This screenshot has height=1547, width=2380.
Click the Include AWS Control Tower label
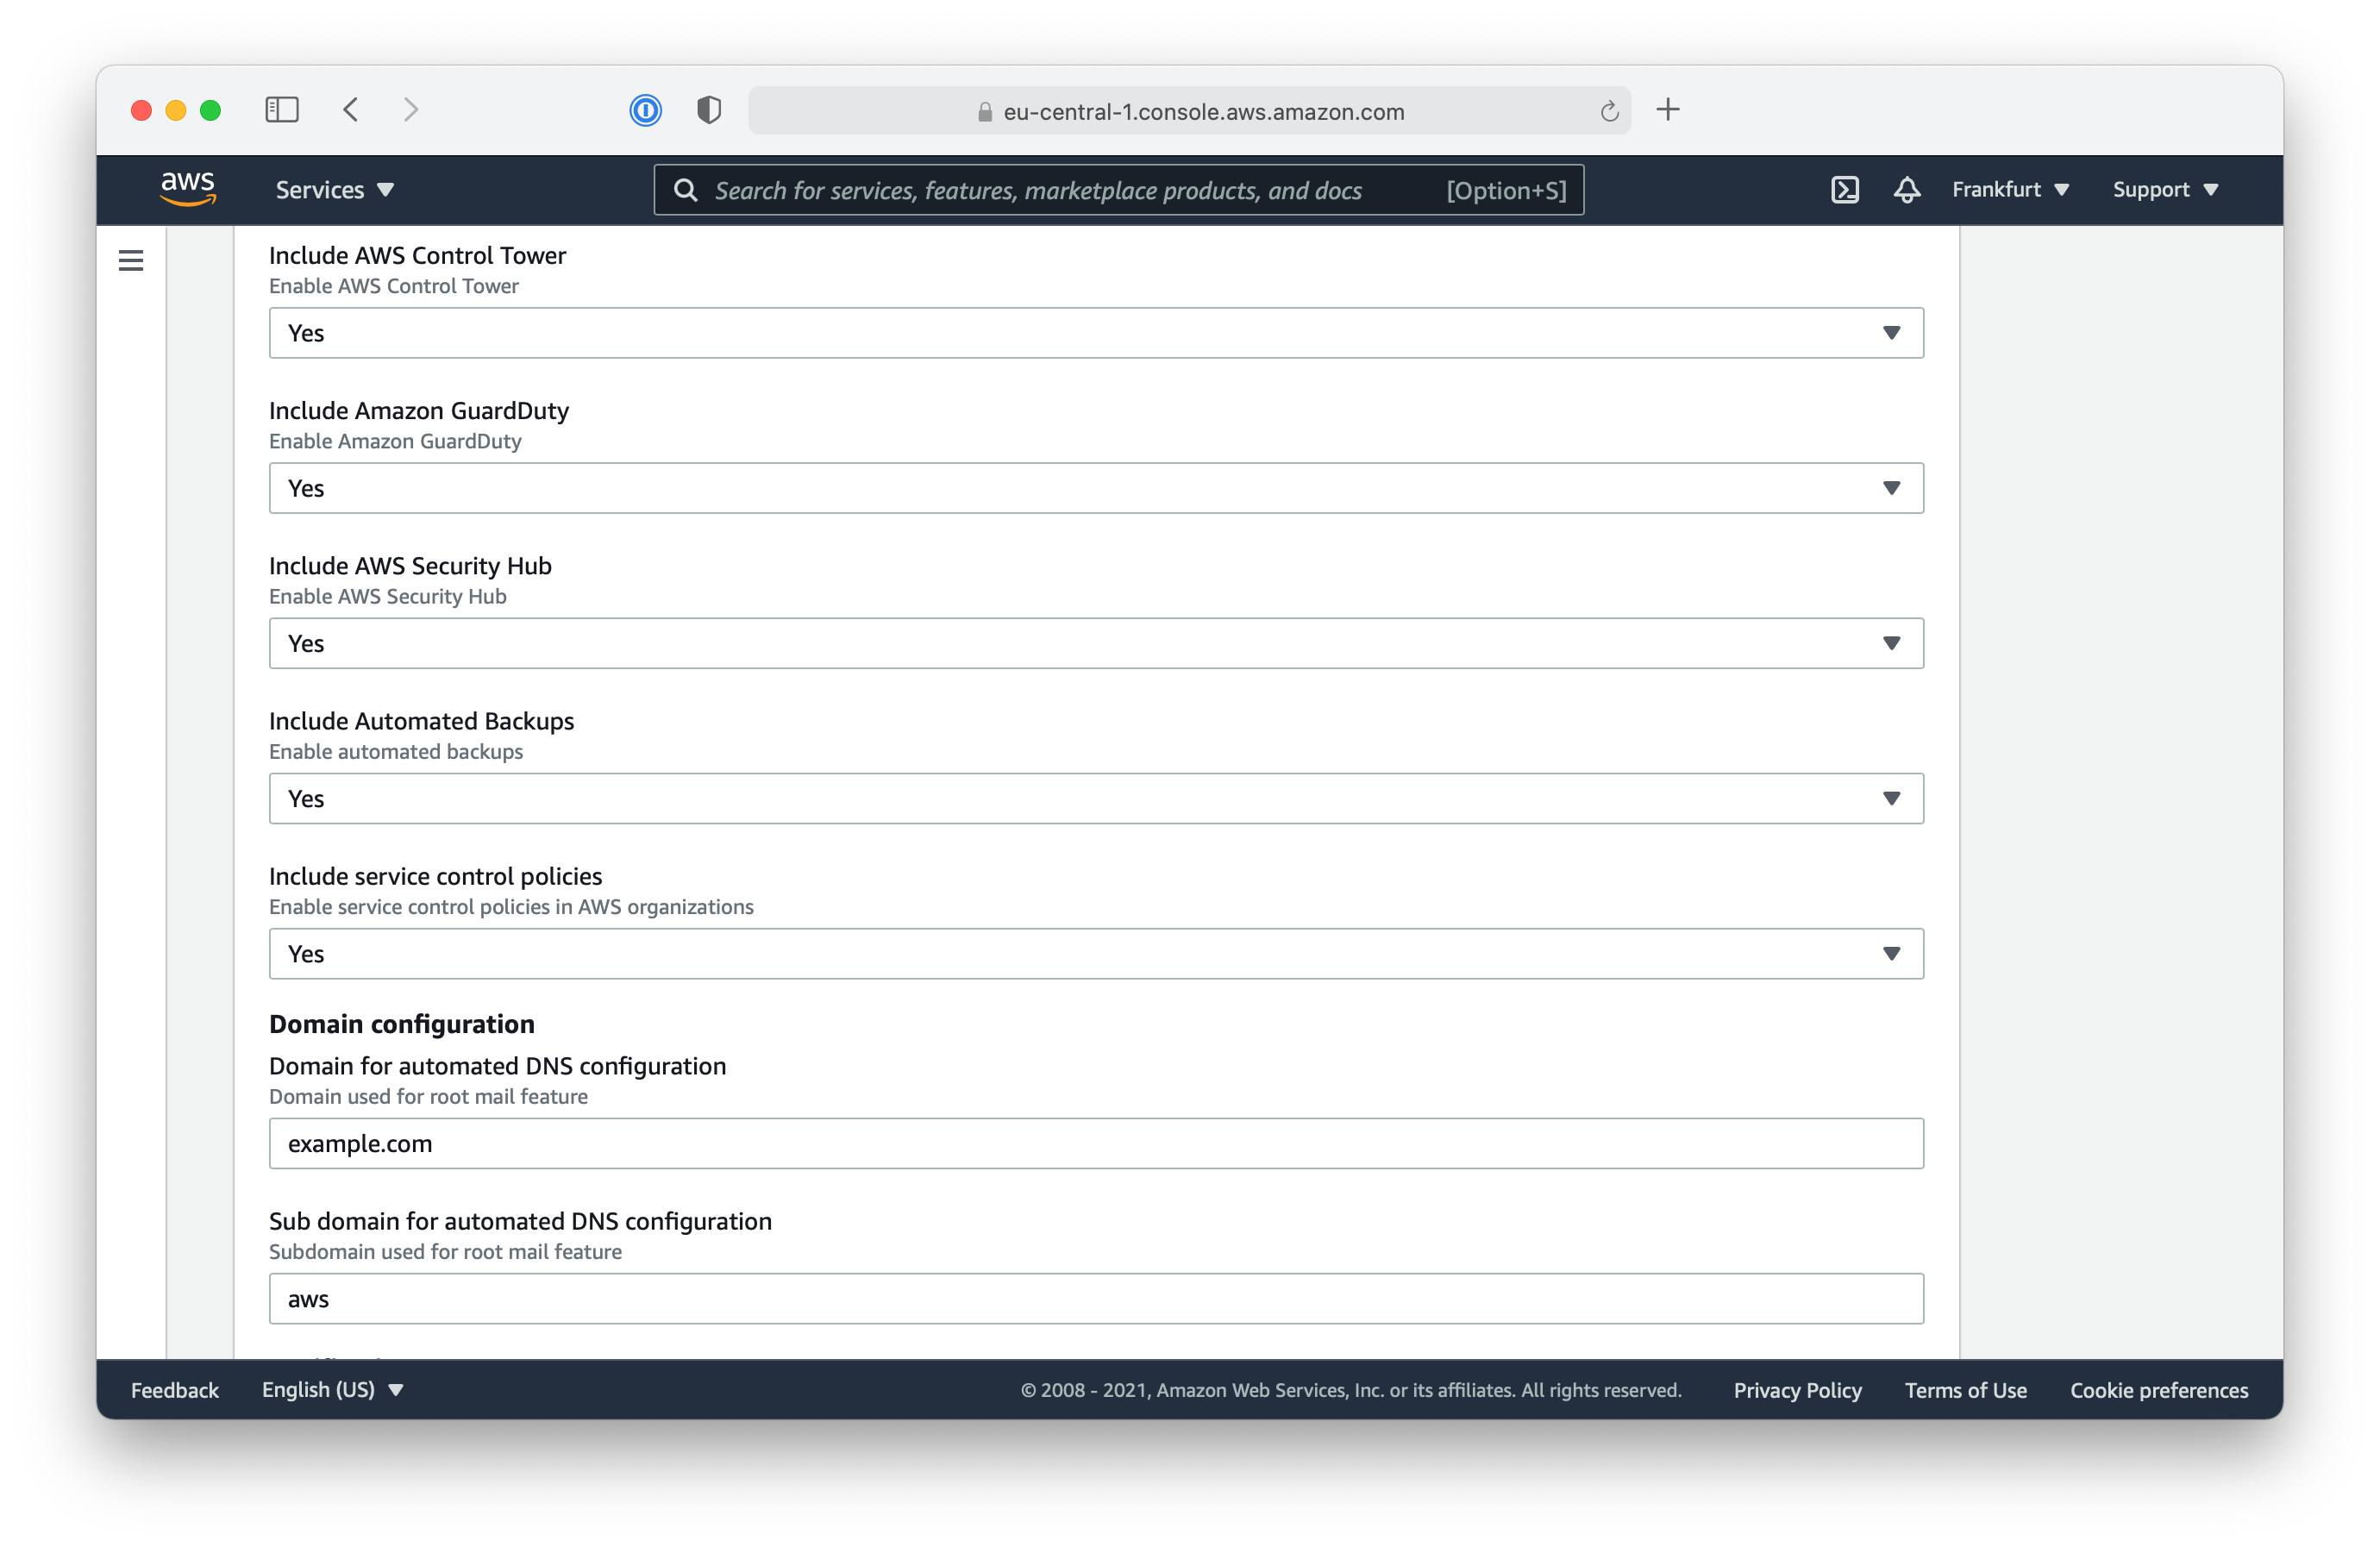coord(418,255)
